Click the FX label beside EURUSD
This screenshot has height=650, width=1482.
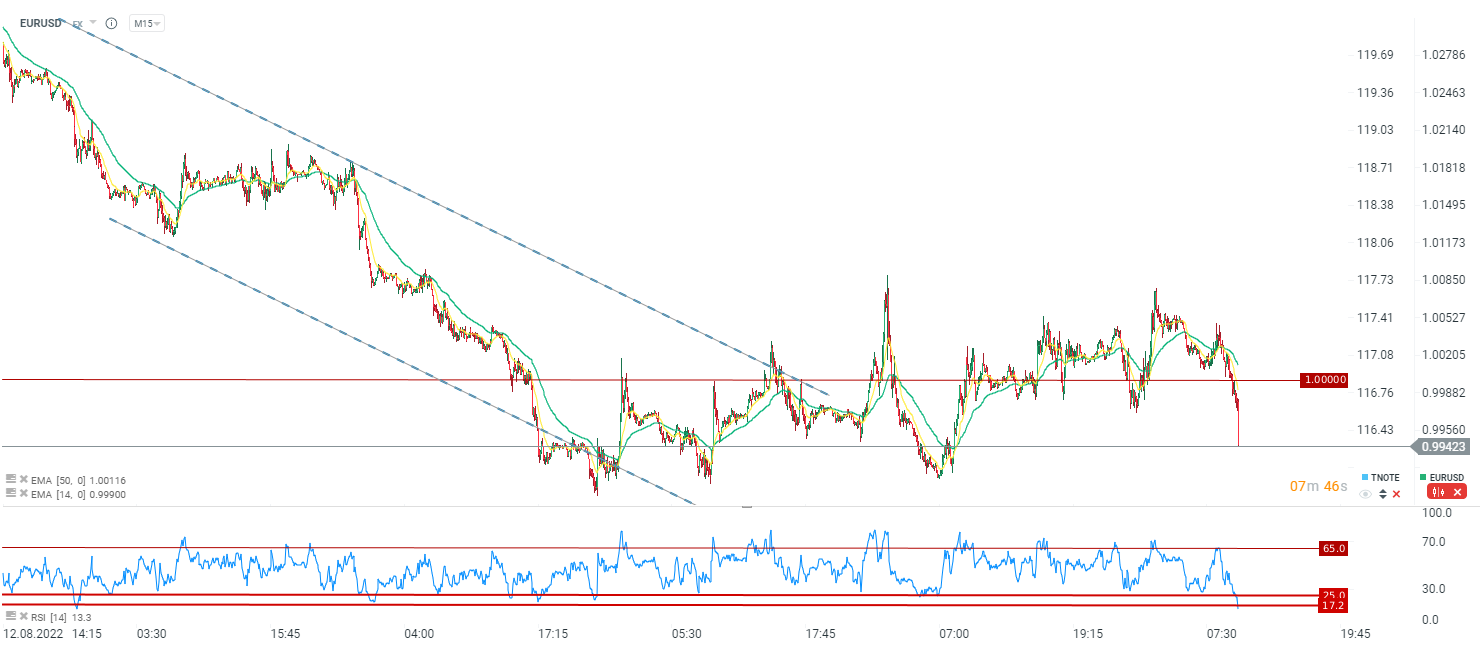pos(78,24)
